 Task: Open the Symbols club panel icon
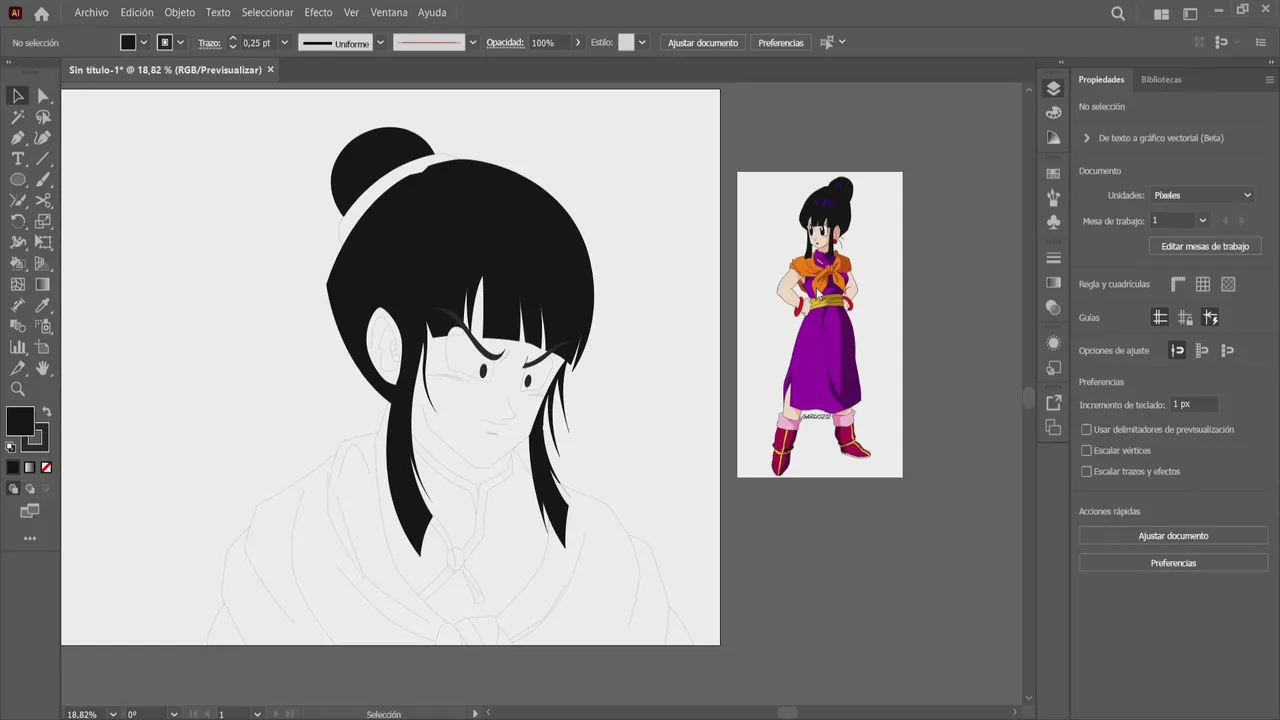tap(1053, 222)
